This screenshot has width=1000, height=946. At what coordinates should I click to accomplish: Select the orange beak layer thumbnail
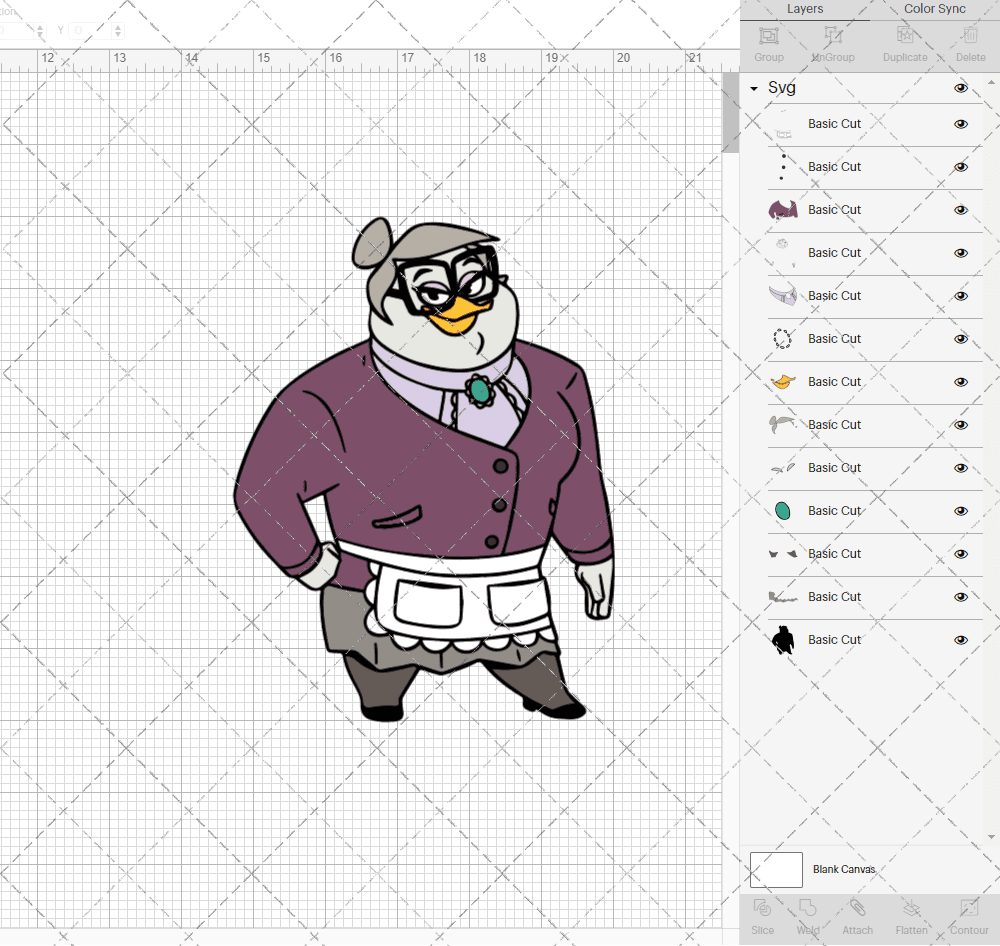click(783, 381)
